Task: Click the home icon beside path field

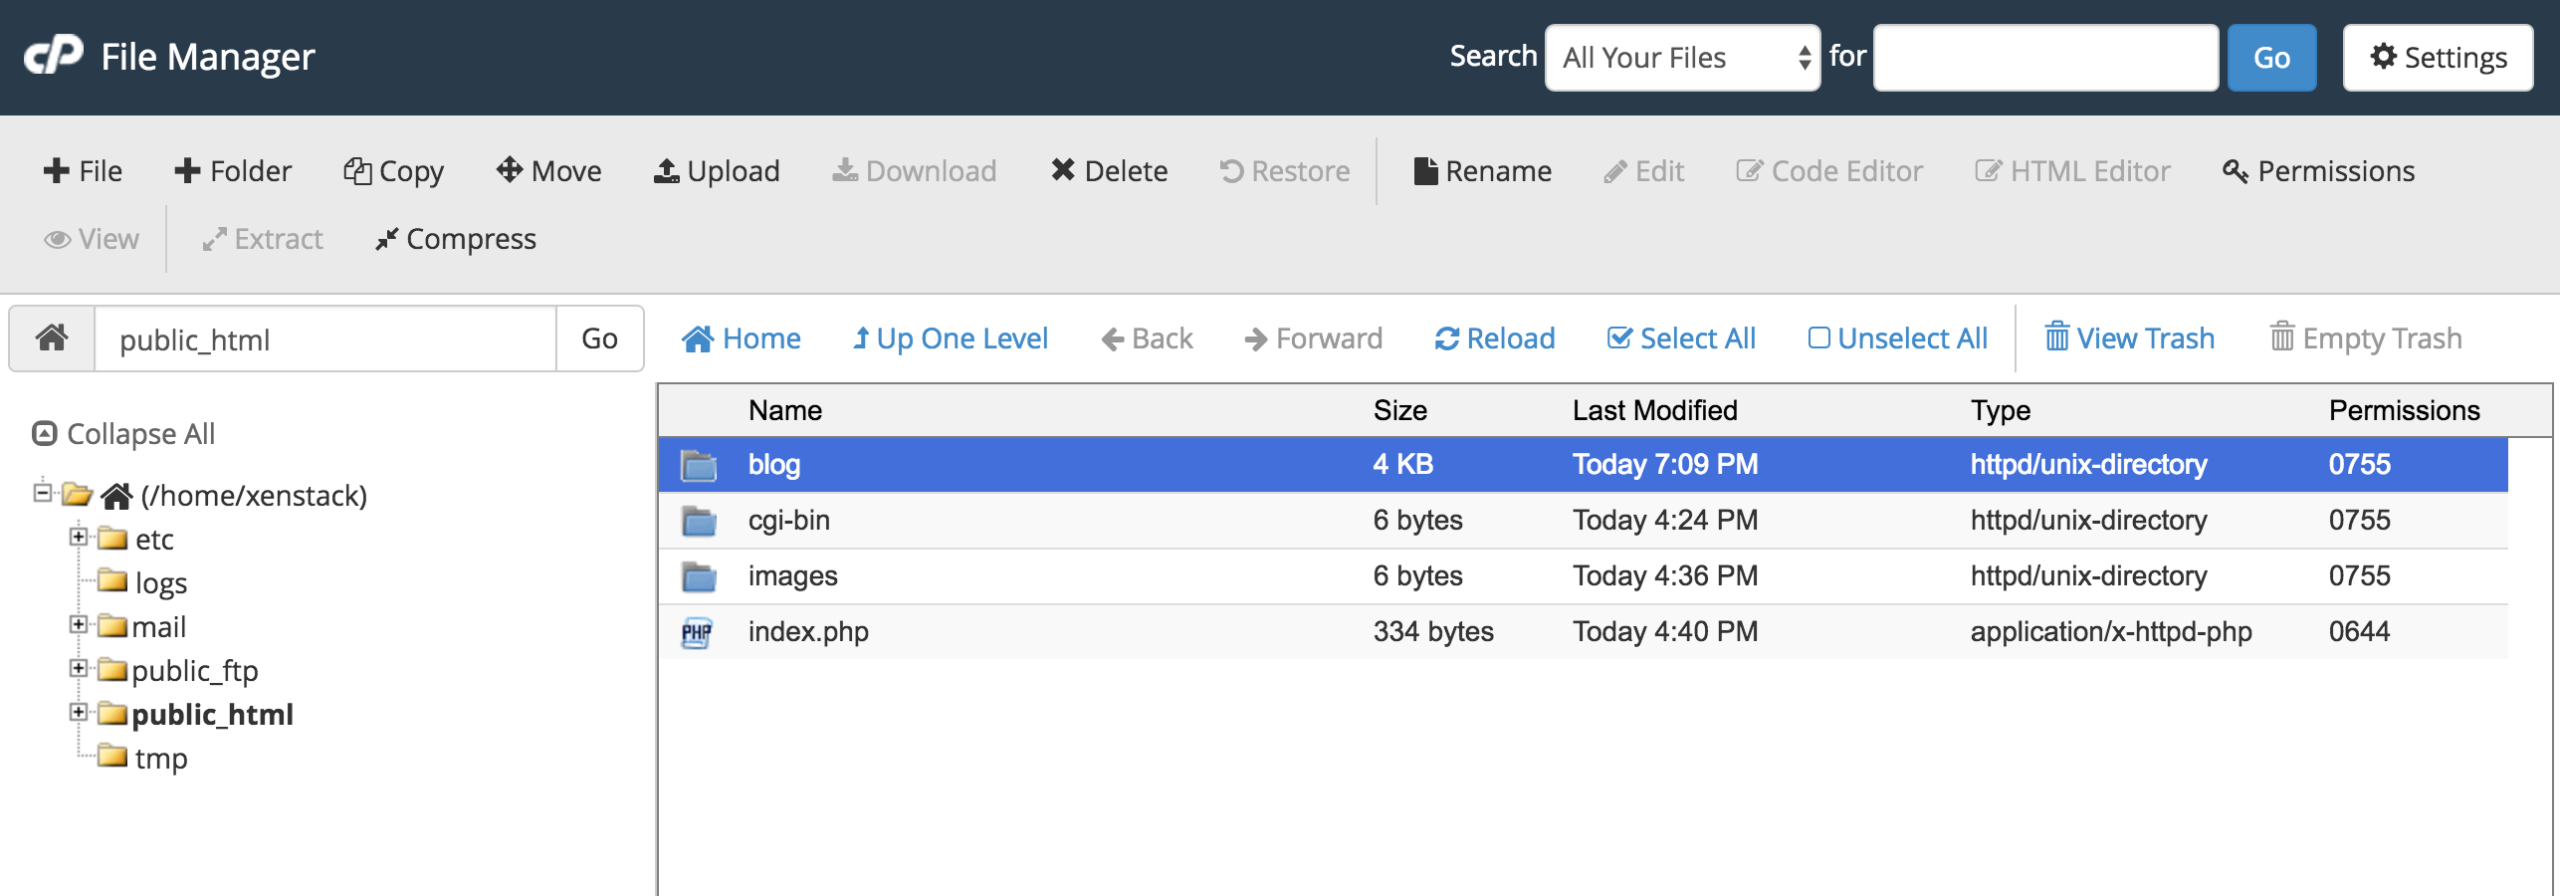Action: [x=52, y=339]
